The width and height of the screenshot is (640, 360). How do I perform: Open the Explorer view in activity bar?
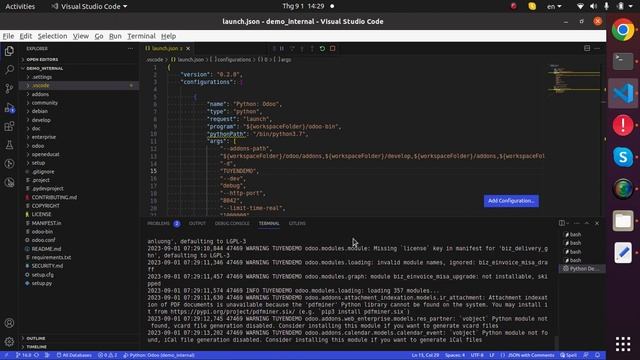click(x=9, y=51)
